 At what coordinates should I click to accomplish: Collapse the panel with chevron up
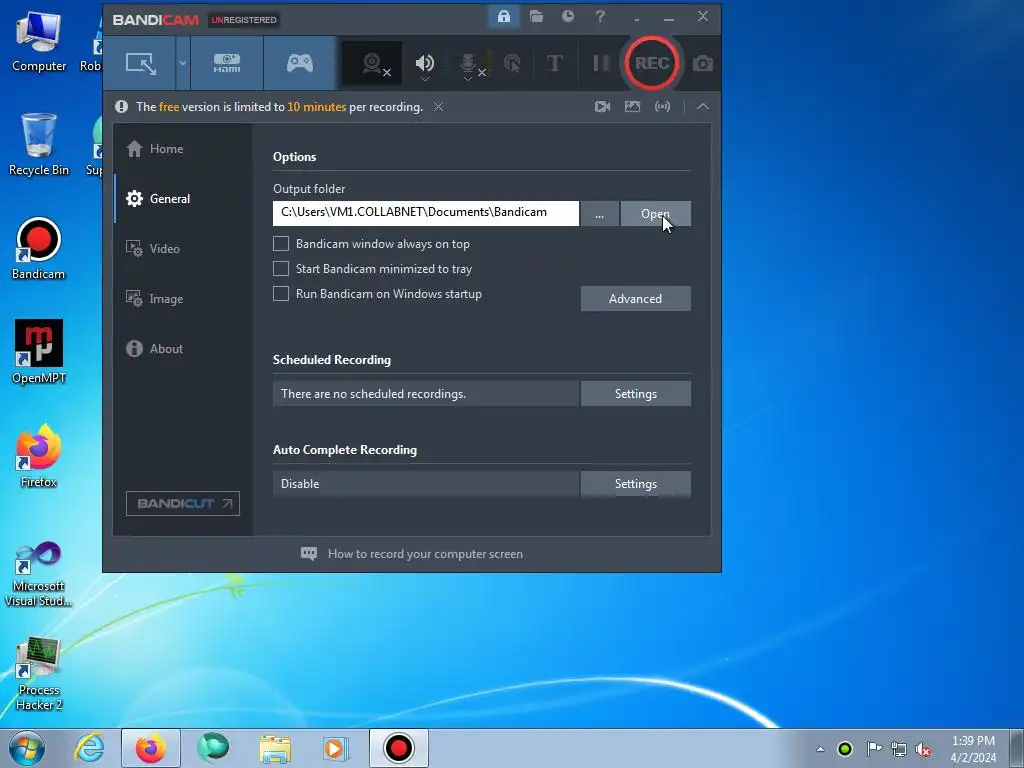tap(703, 106)
